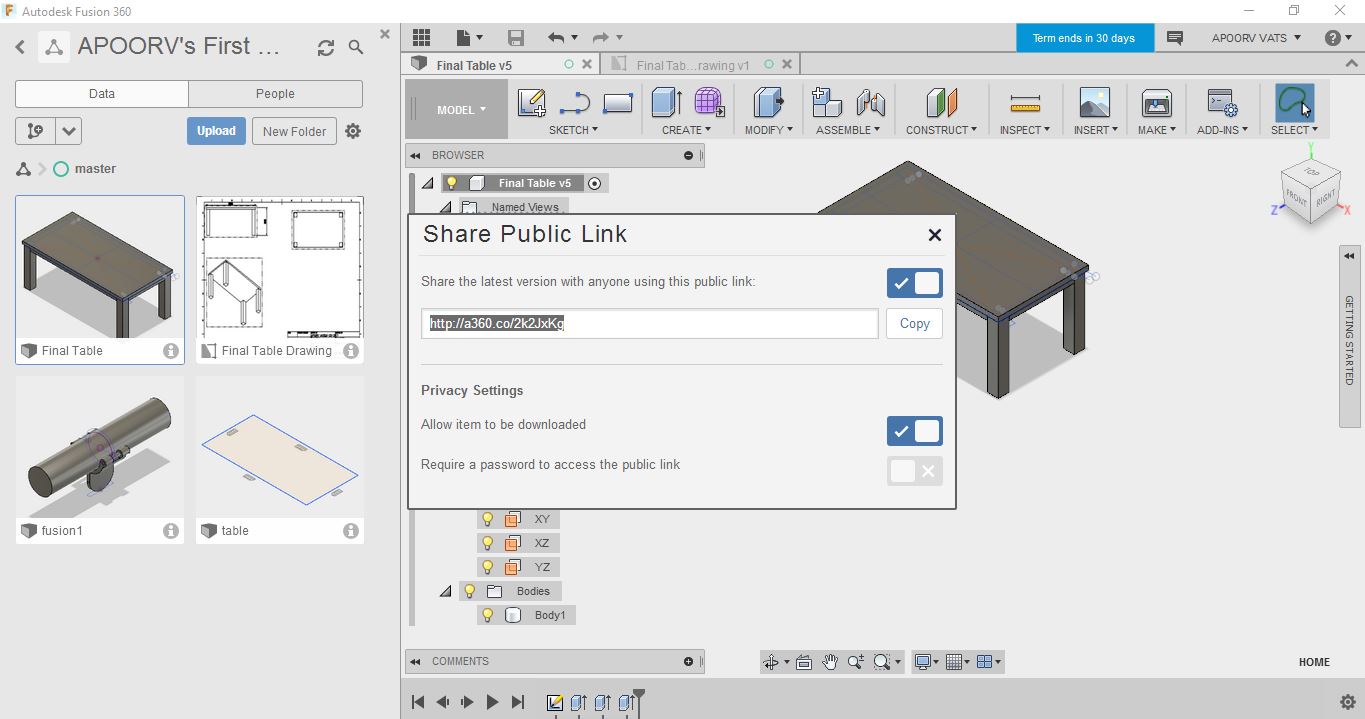Click the Save icon
1365x719 pixels.
pos(516,37)
